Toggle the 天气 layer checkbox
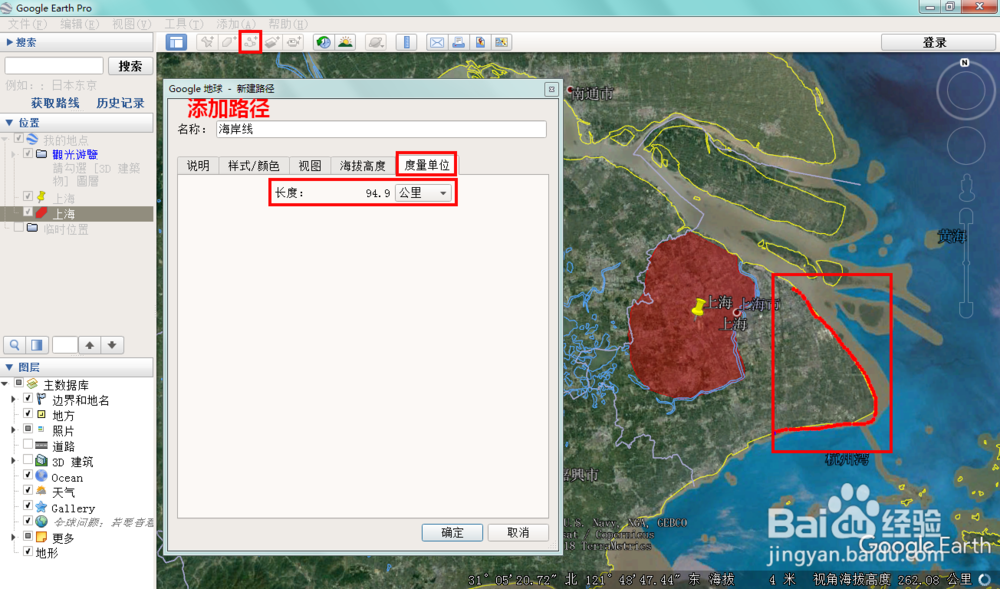 [28, 490]
